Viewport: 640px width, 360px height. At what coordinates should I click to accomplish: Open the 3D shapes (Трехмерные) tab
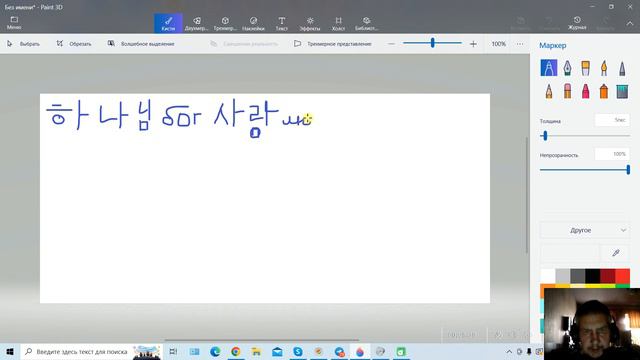[x=225, y=23]
